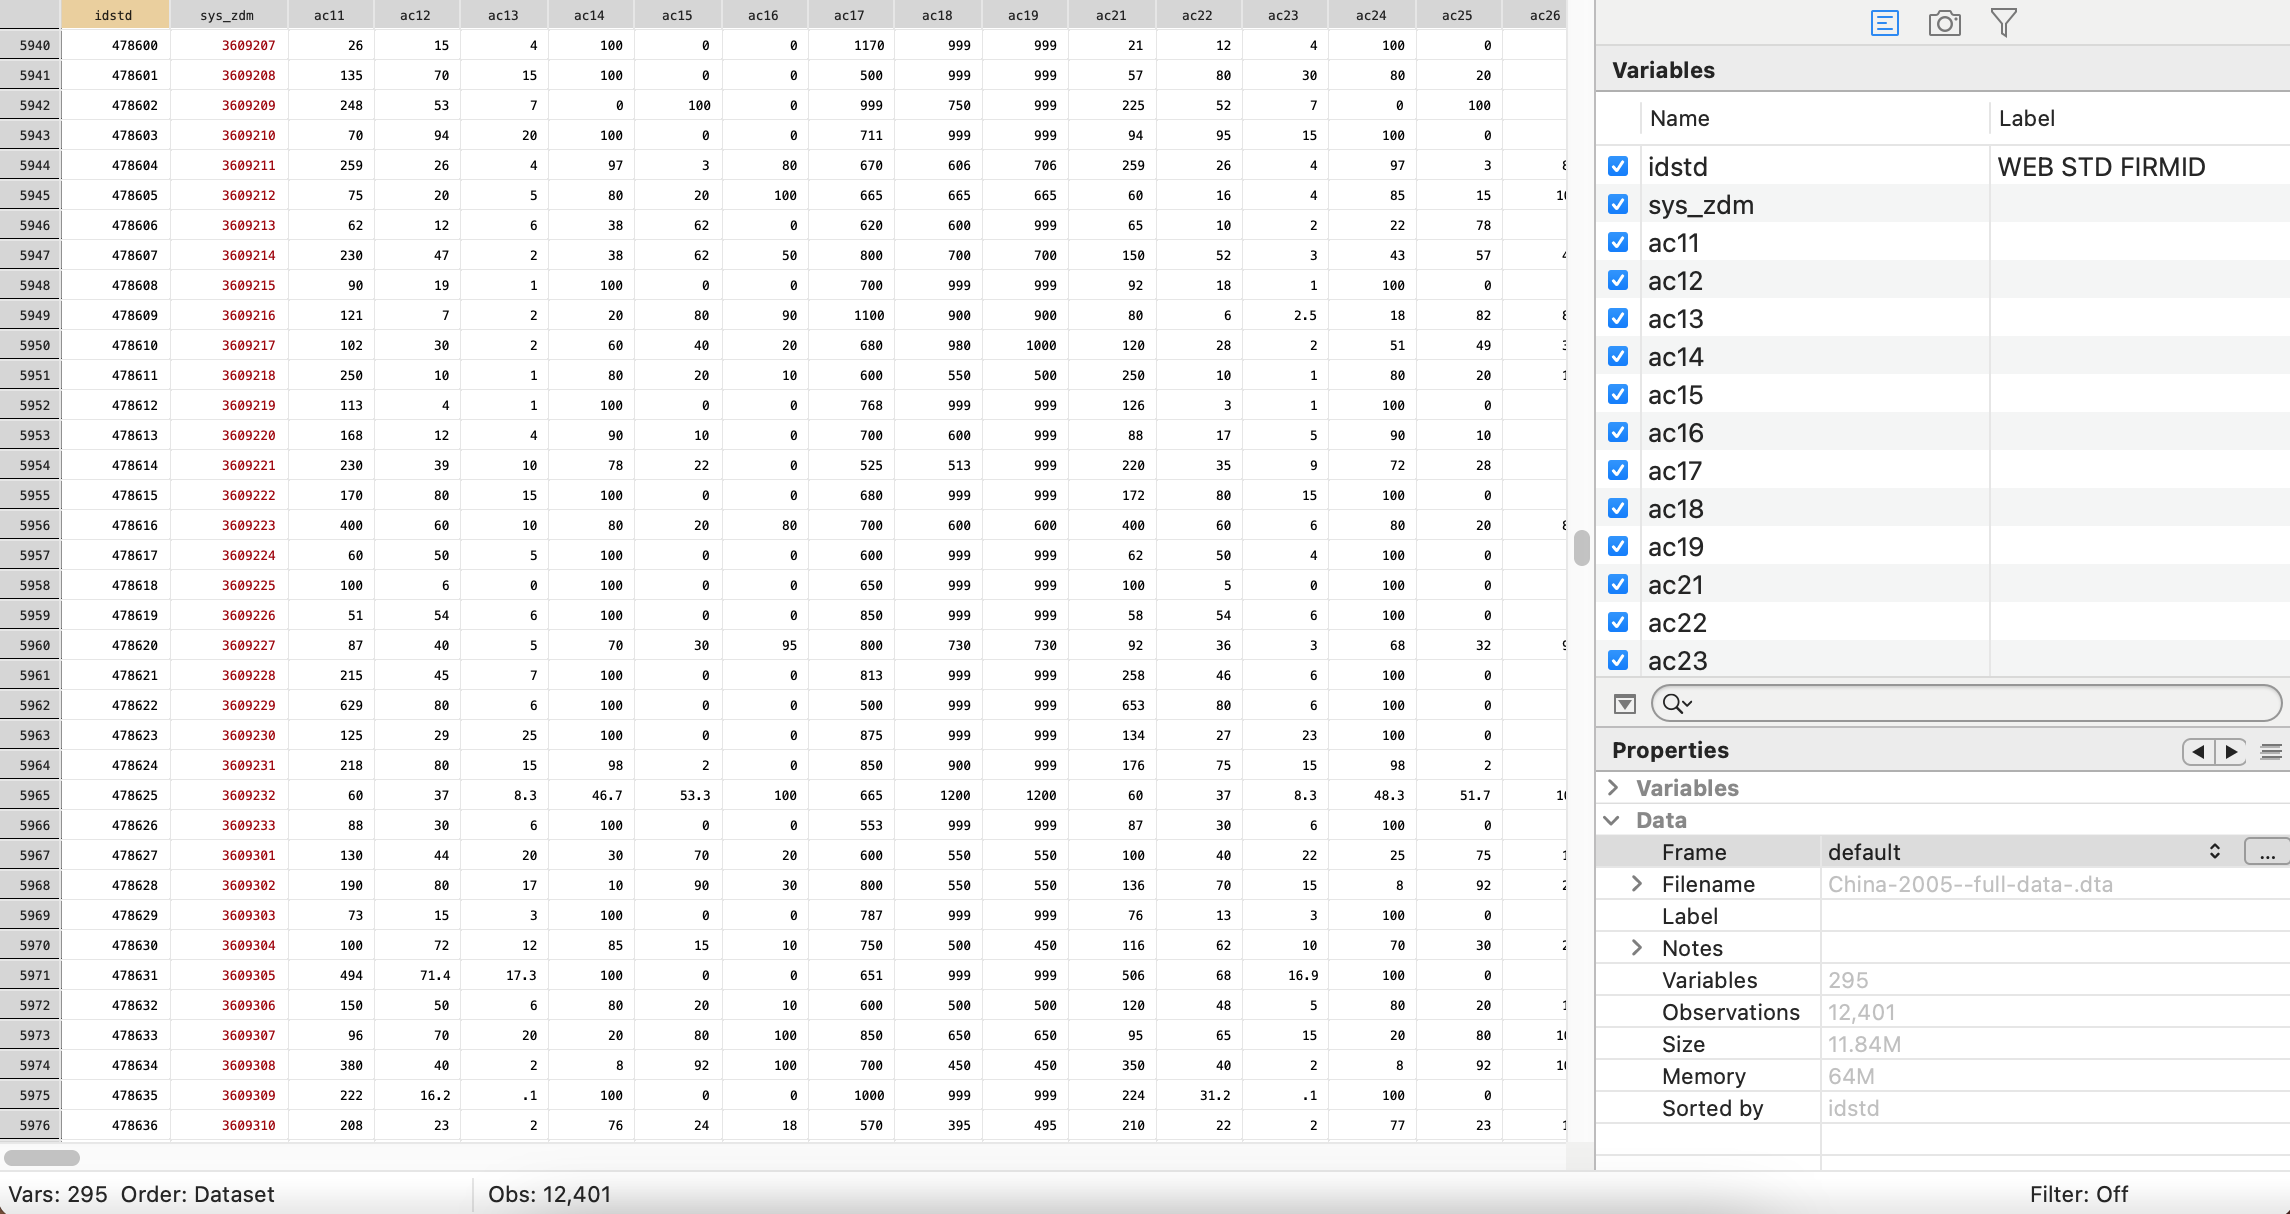Viewport: 2290px width, 1214px height.
Task: Expand the Filename property row
Action: (x=1637, y=884)
